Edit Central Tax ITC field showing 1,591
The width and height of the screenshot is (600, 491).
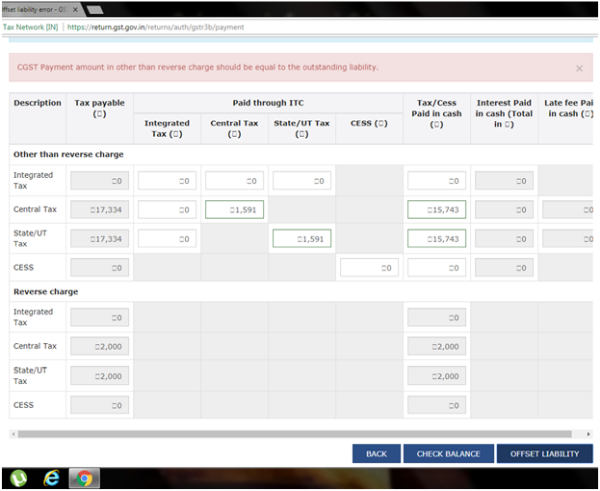pos(234,209)
